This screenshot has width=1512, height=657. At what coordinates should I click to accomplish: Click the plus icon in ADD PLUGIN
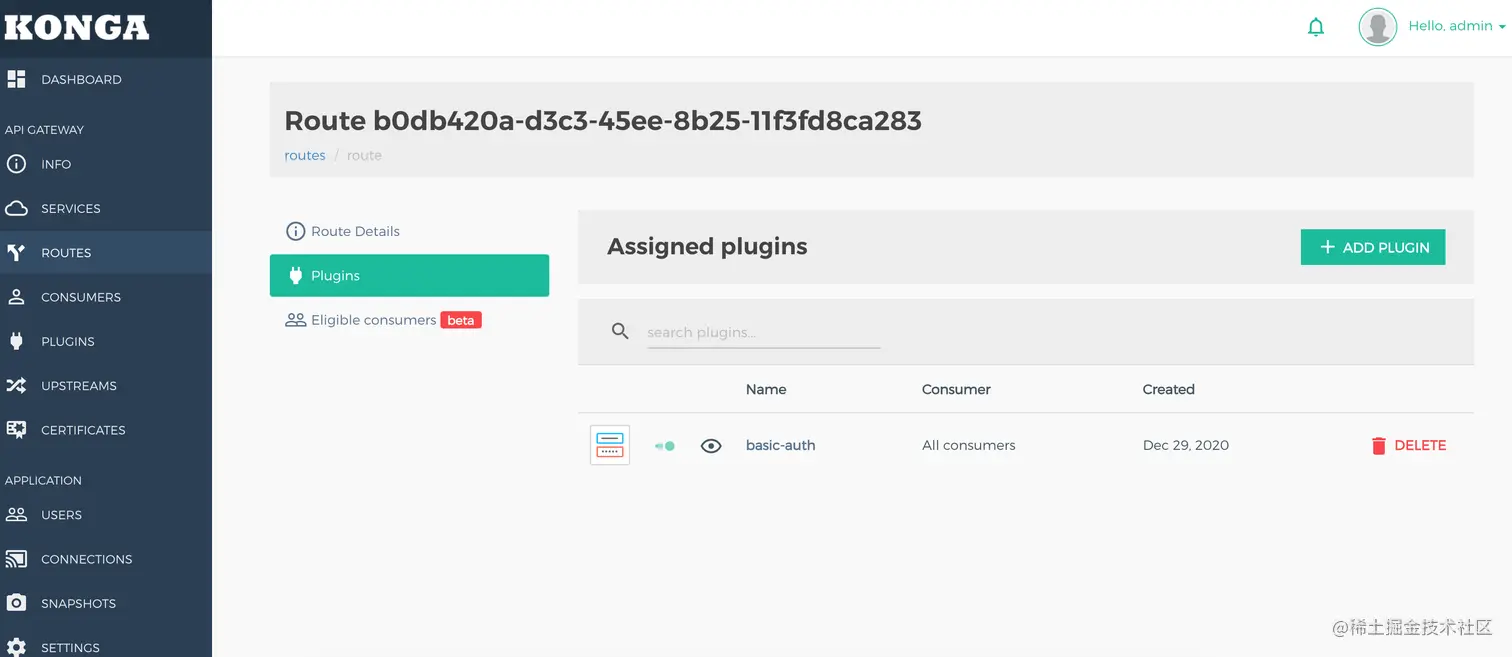[x=1327, y=247]
